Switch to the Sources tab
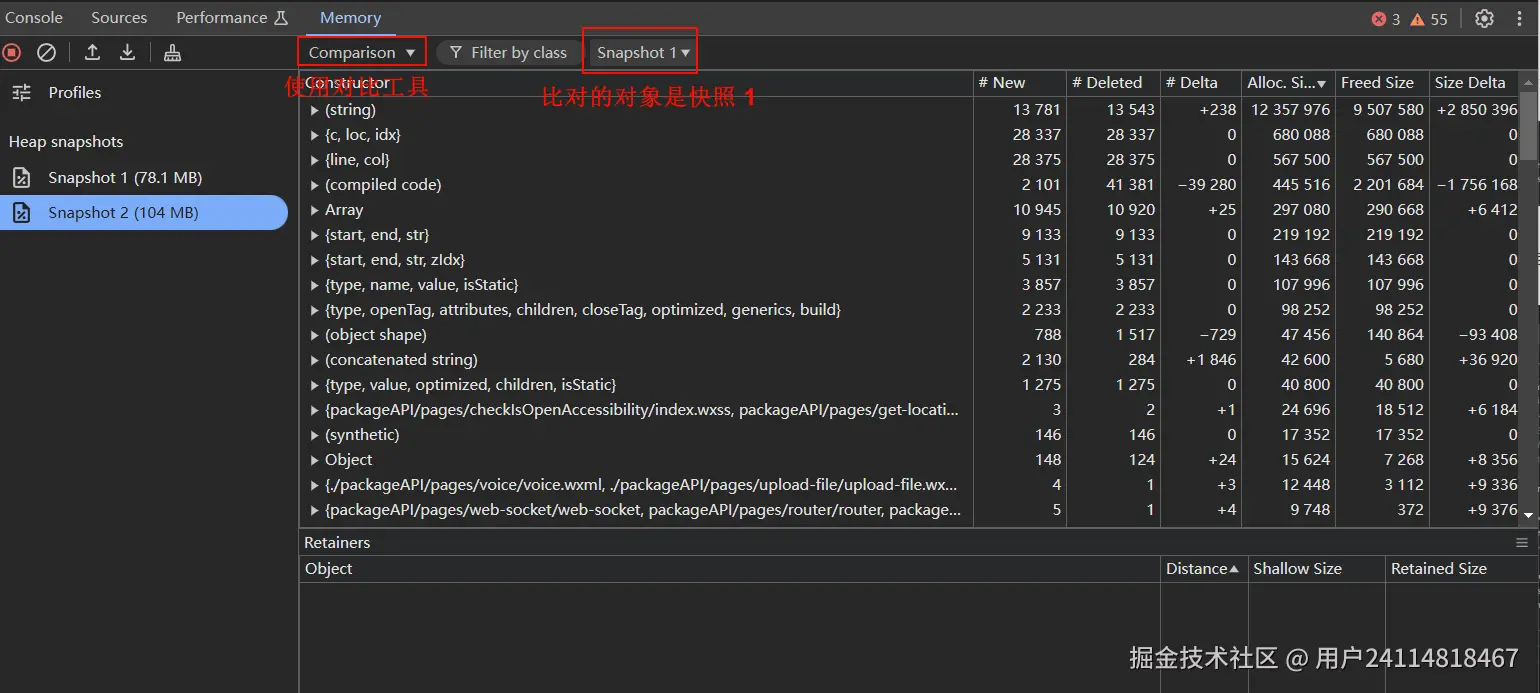 pyautogui.click(x=119, y=18)
